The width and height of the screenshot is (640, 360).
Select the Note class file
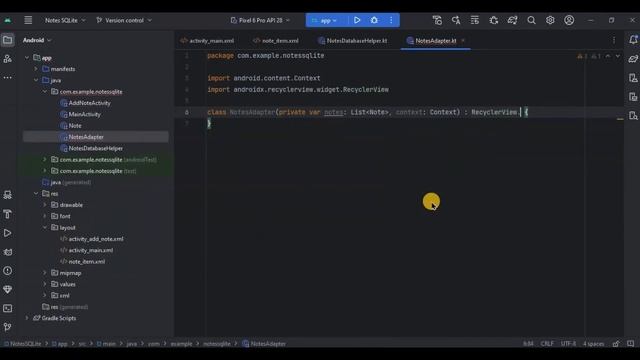pyautogui.click(x=75, y=126)
